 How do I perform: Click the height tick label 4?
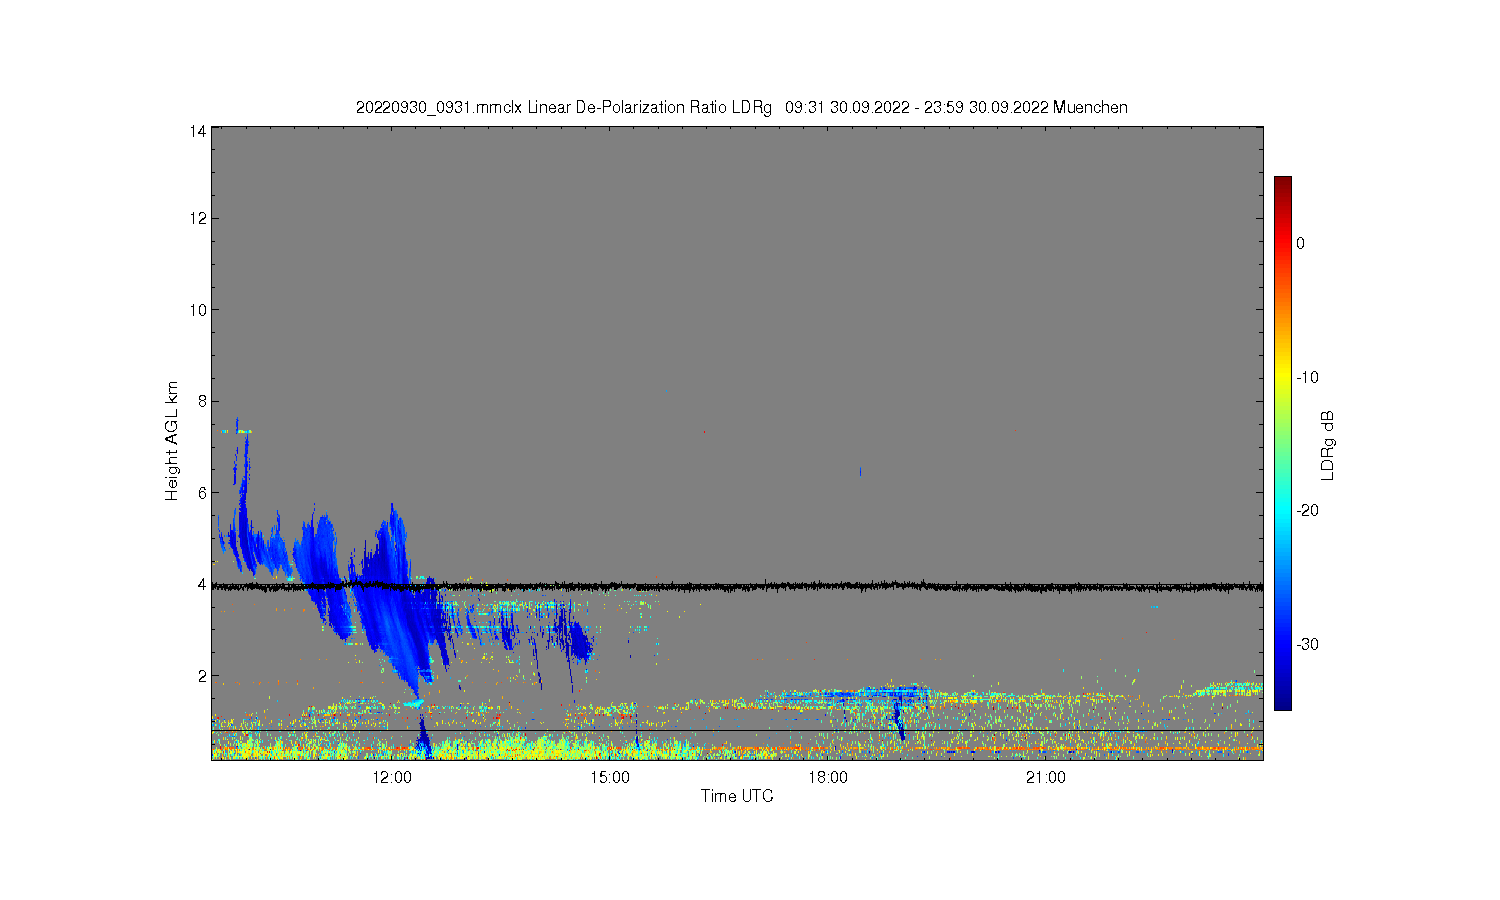(202, 584)
